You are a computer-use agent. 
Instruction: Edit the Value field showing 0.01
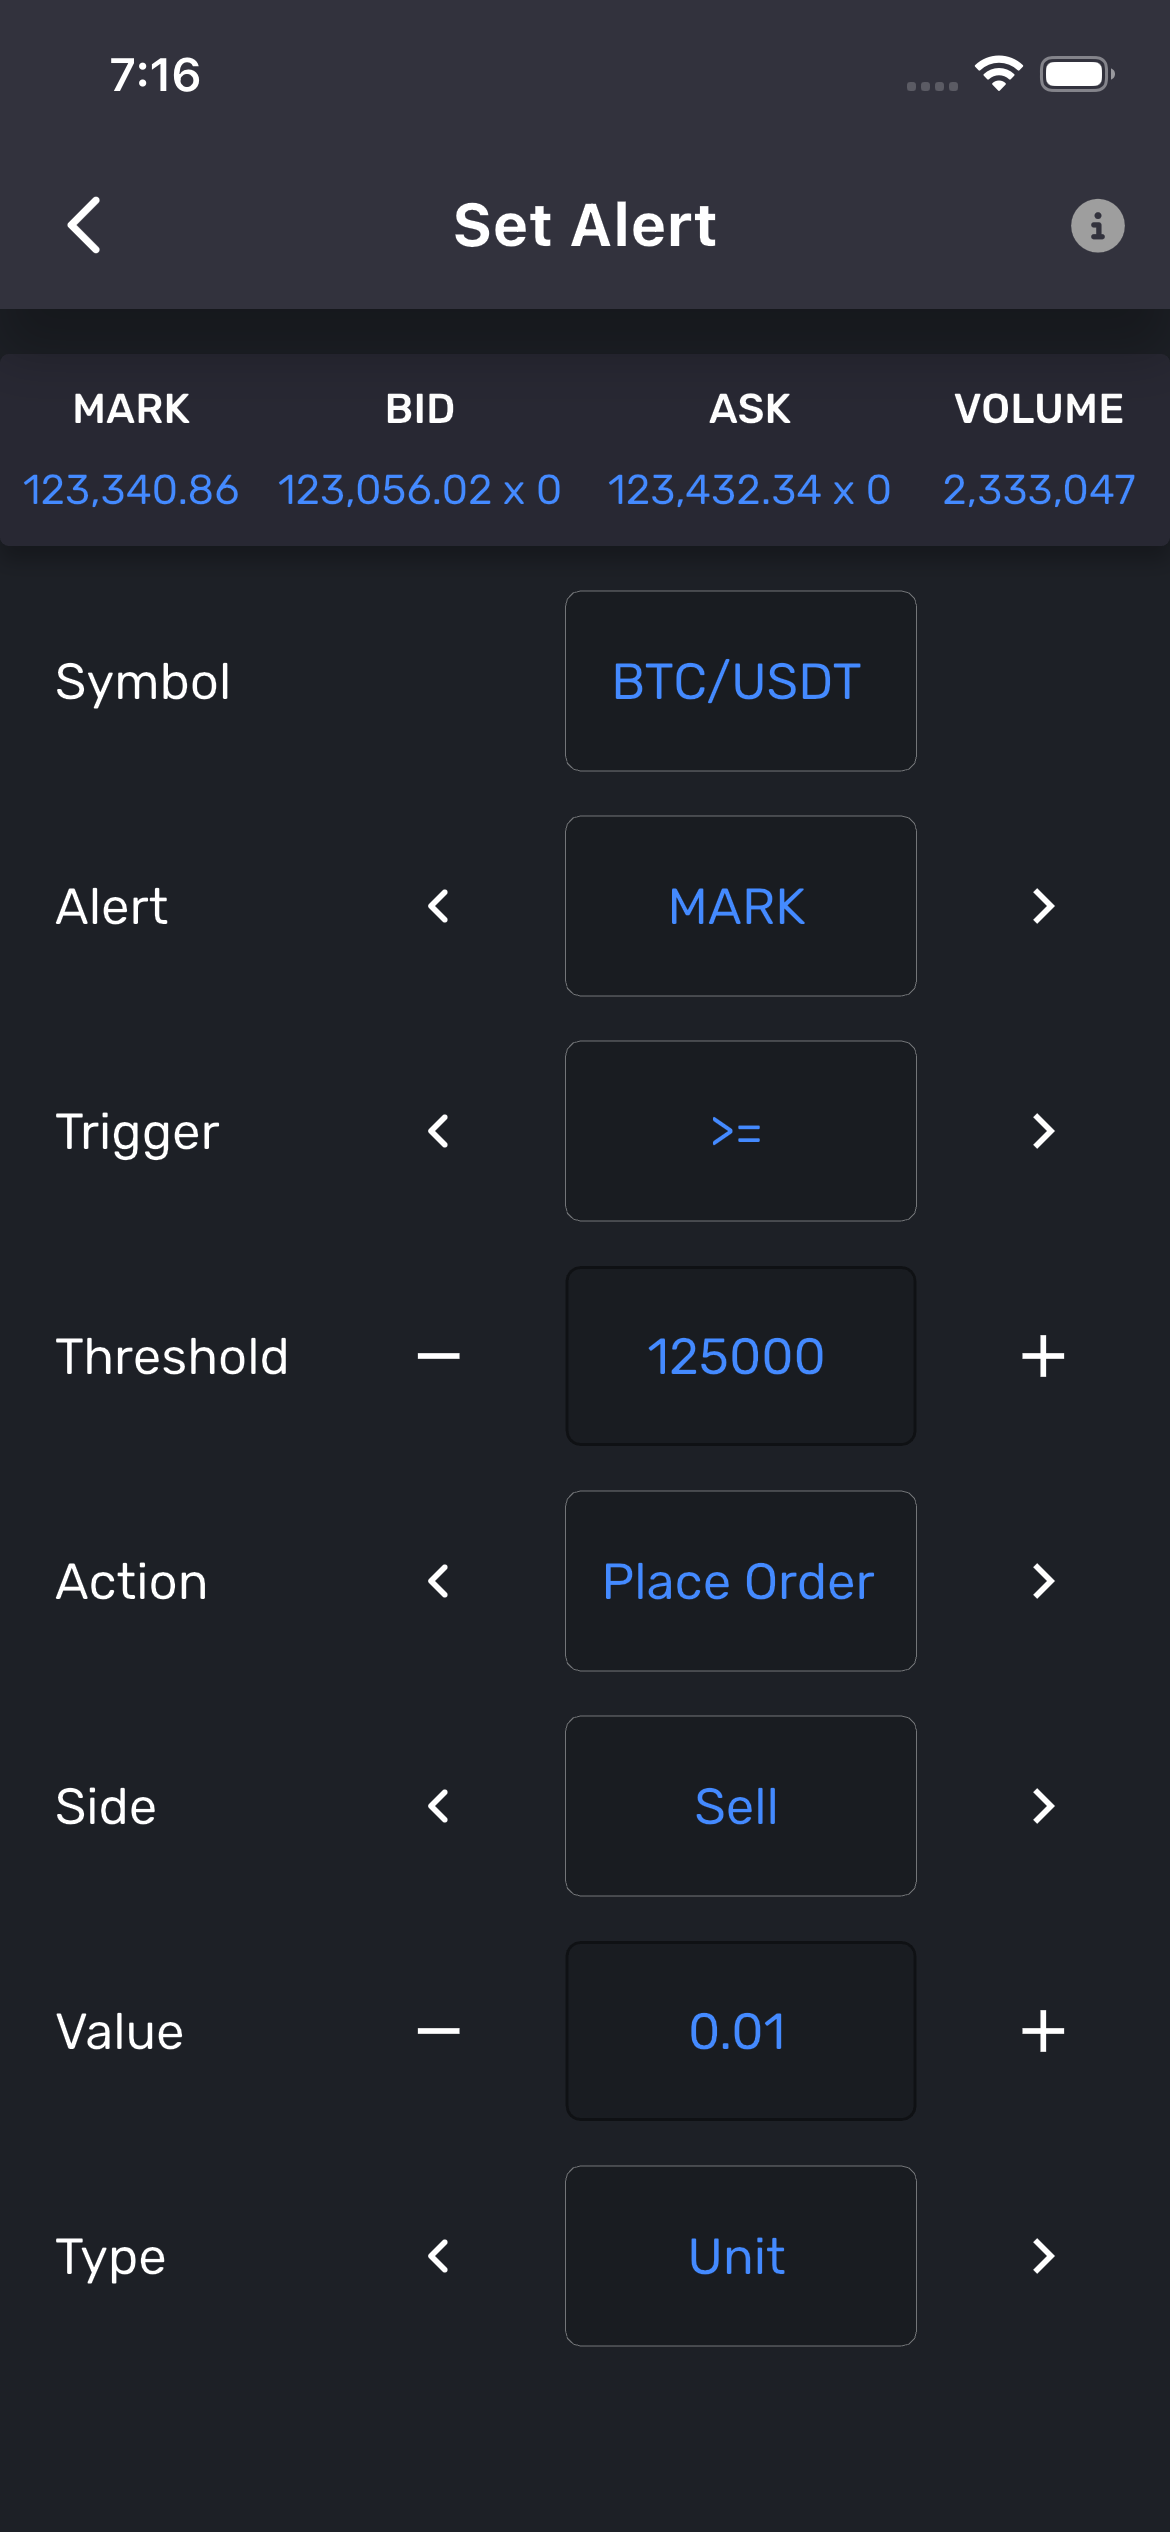click(x=740, y=2031)
